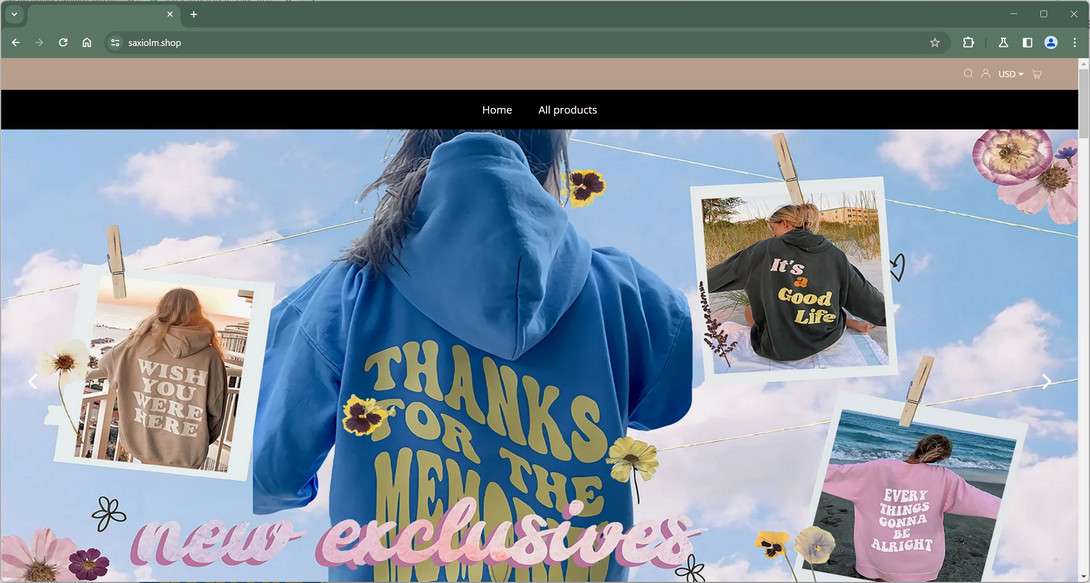Click the account icon in the shop header
This screenshot has height=583, width=1090.
[986, 73]
